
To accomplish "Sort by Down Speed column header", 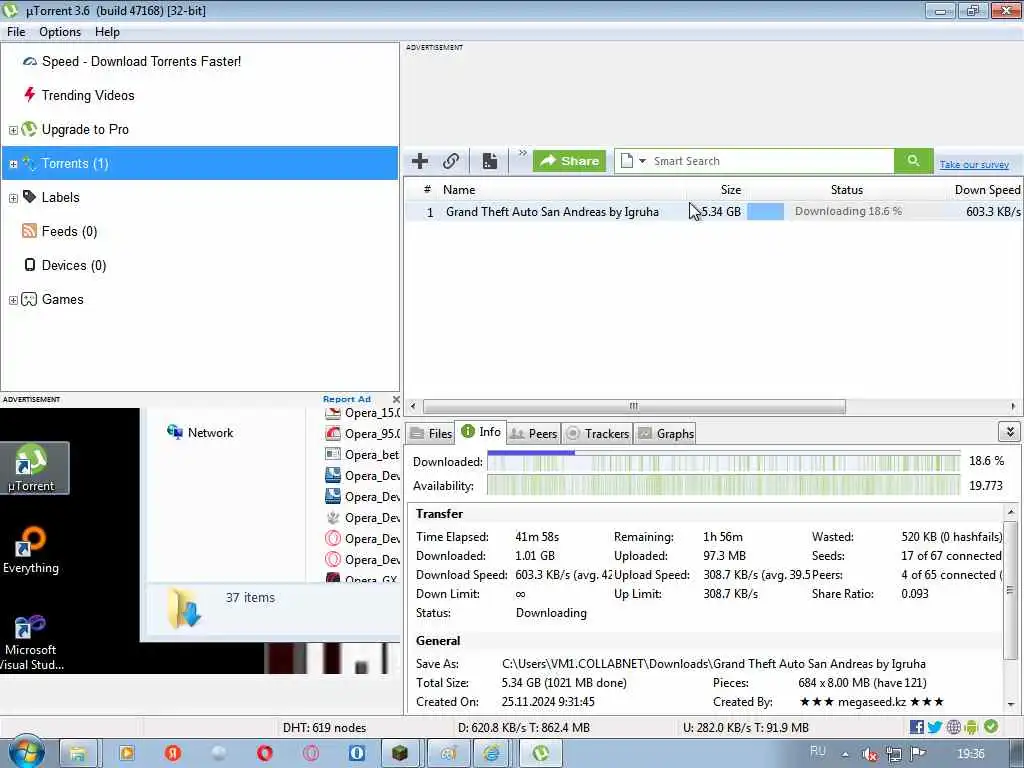I will click(x=987, y=190).
